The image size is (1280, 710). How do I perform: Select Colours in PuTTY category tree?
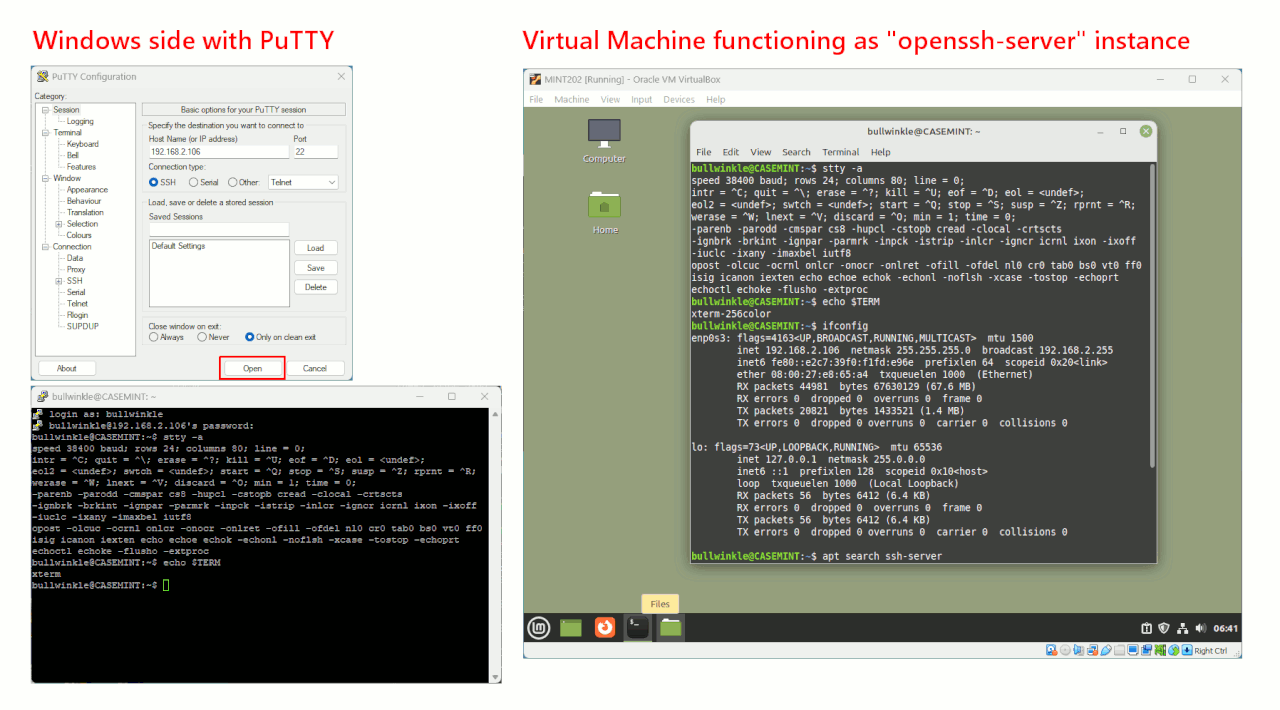(79, 235)
